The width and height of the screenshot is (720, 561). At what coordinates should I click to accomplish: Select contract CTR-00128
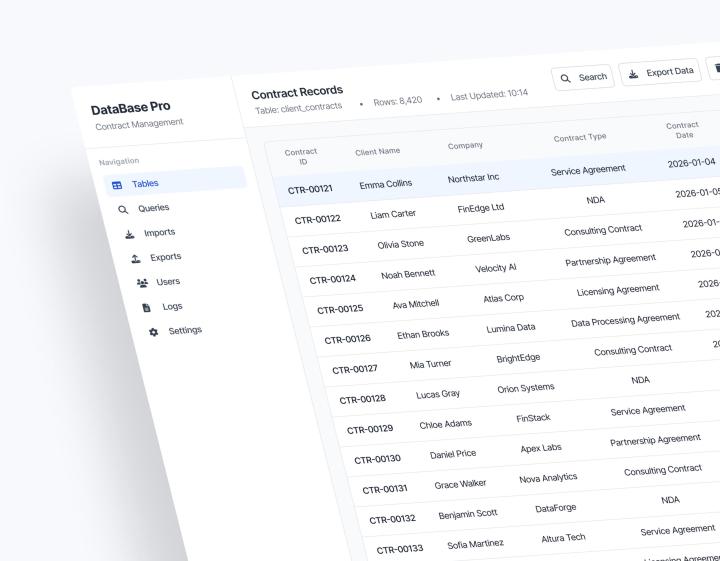(x=363, y=399)
